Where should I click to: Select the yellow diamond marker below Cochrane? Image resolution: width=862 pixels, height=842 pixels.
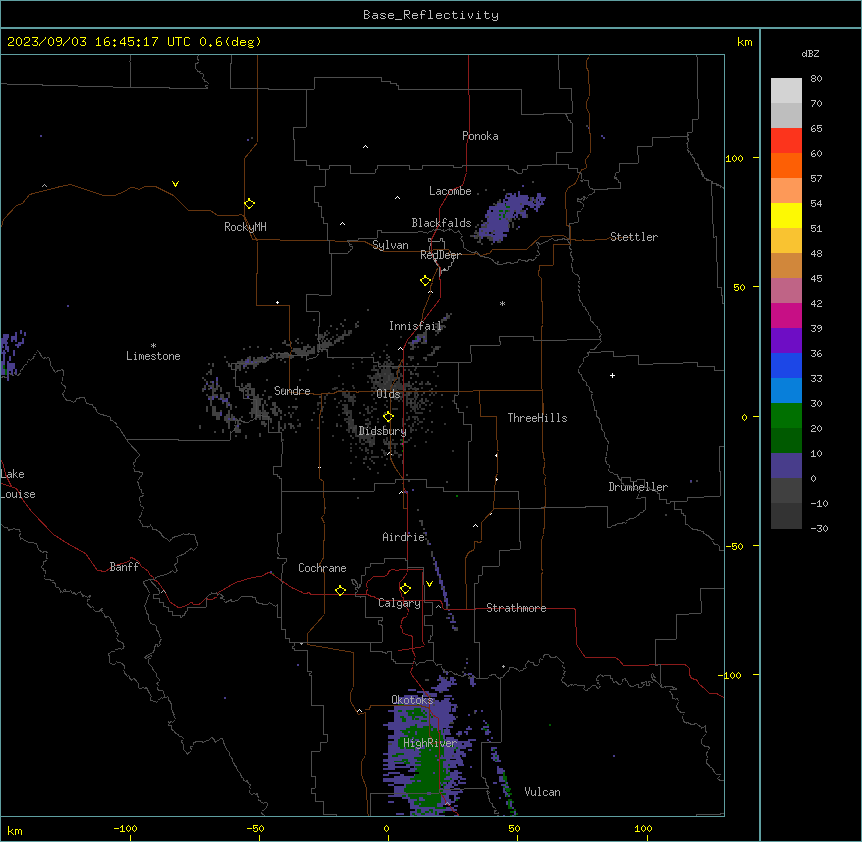[340, 590]
